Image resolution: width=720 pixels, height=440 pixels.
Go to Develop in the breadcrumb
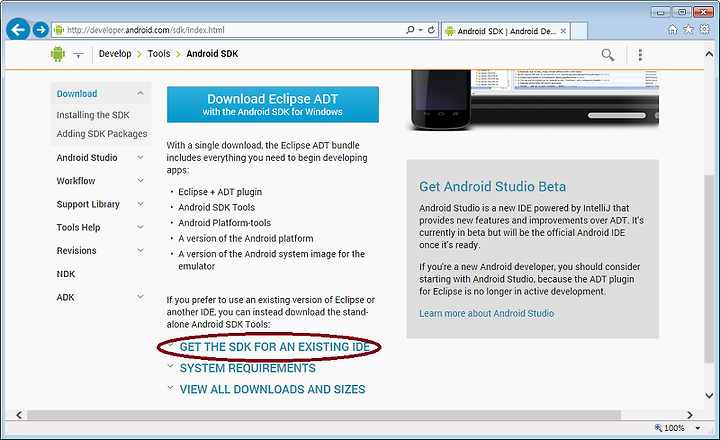tap(115, 54)
